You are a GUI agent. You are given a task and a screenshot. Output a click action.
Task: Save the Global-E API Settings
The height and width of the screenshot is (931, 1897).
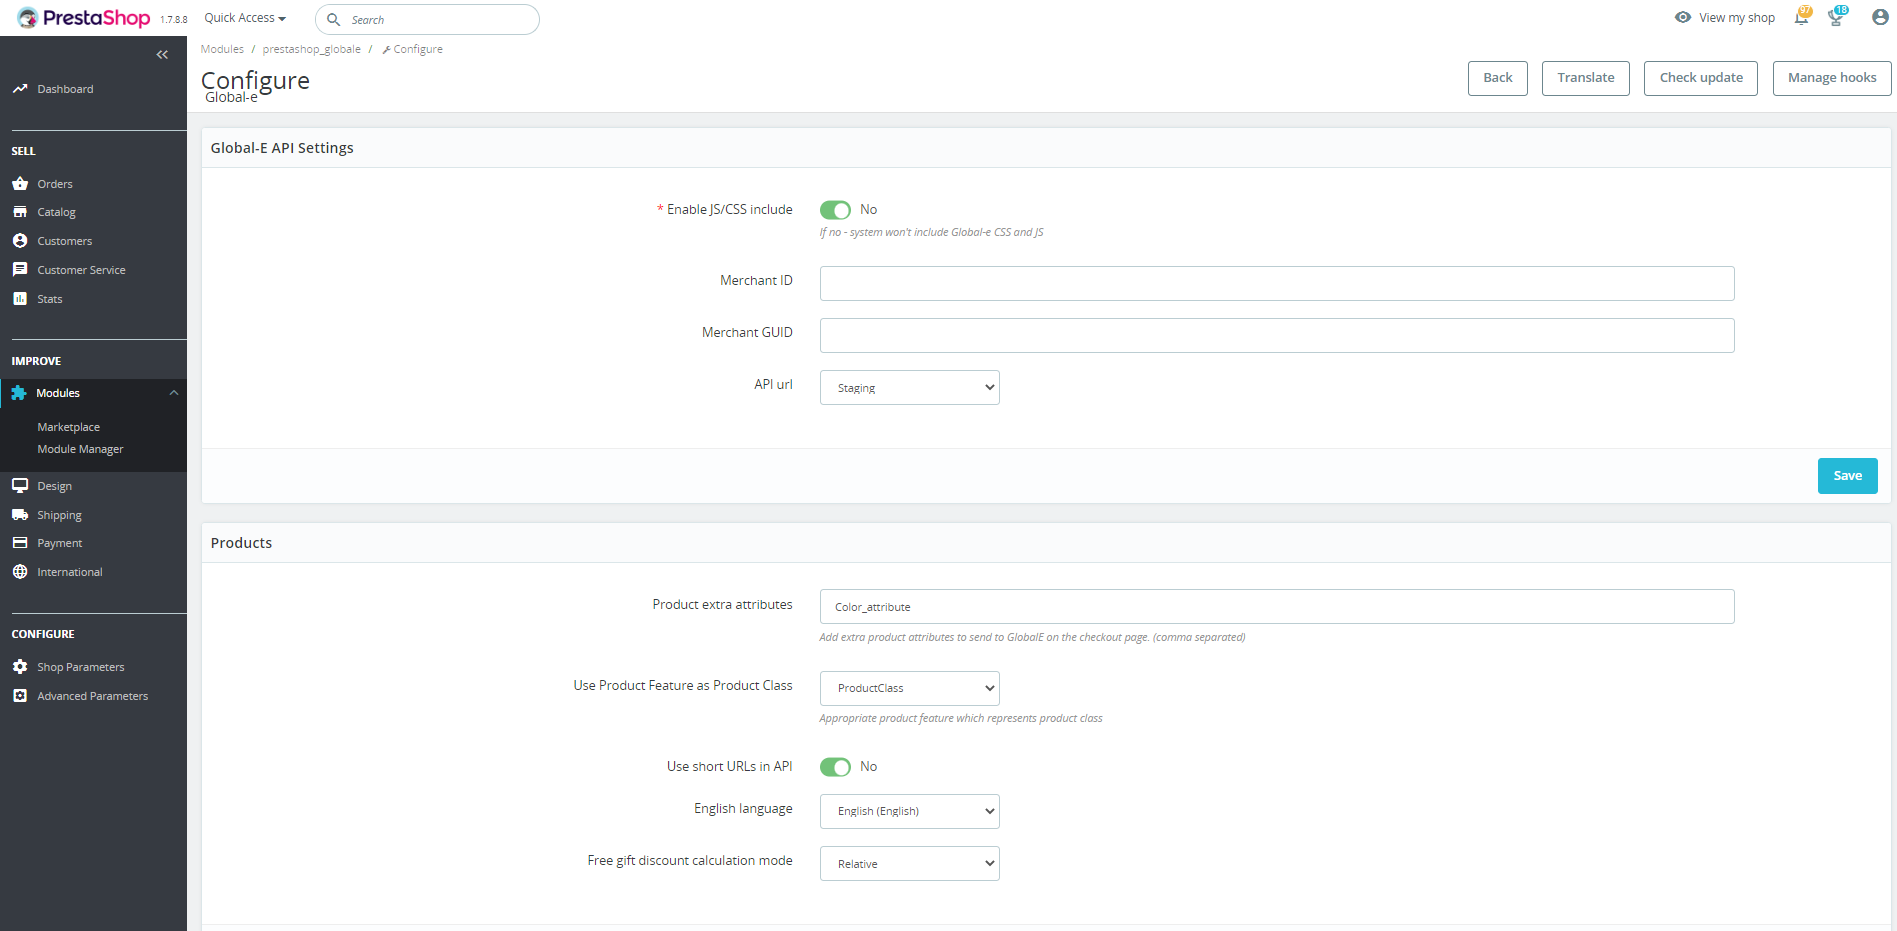1847,475
